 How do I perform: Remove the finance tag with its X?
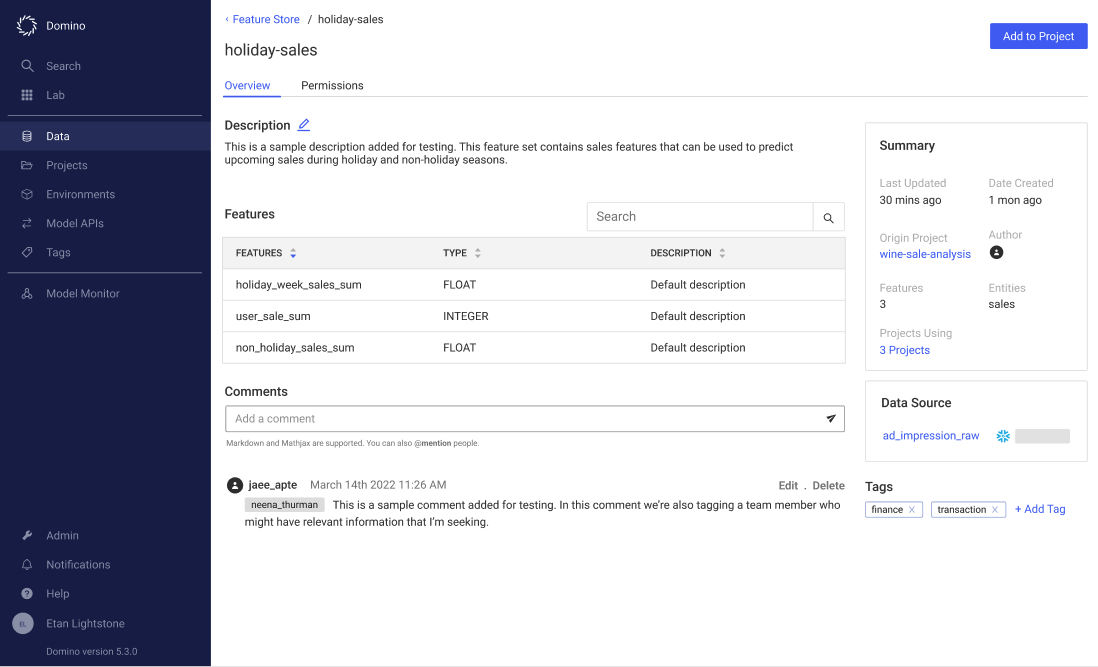(x=912, y=510)
